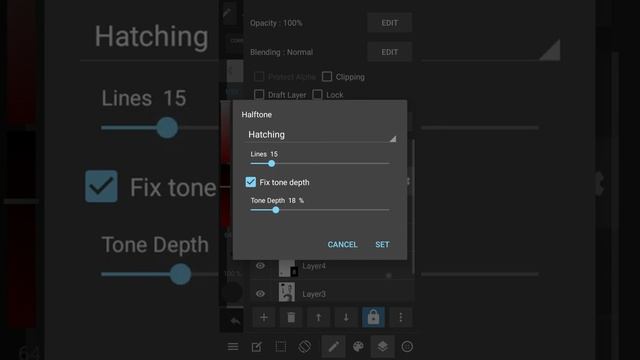Enable the Lock checkbox
The width and height of the screenshot is (640, 360).
(x=317, y=95)
